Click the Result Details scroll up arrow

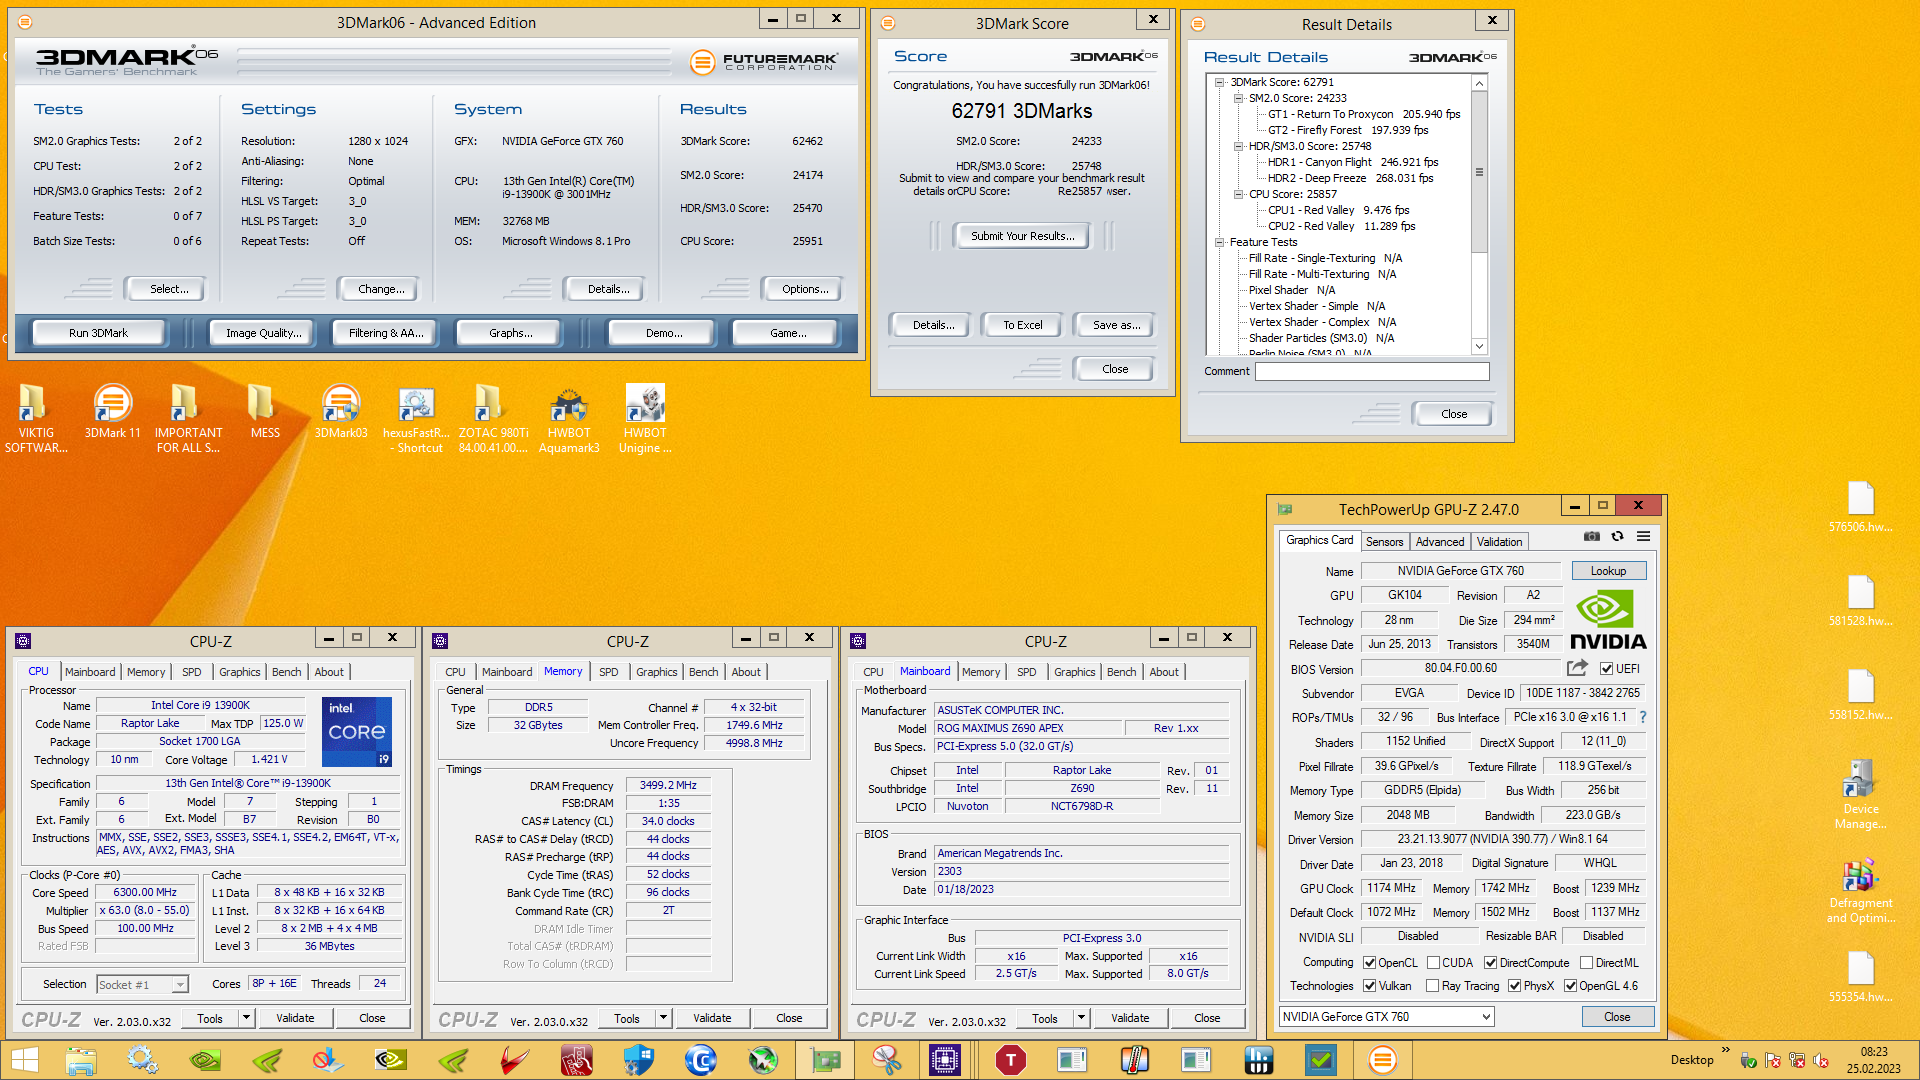(x=1479, y=83)
